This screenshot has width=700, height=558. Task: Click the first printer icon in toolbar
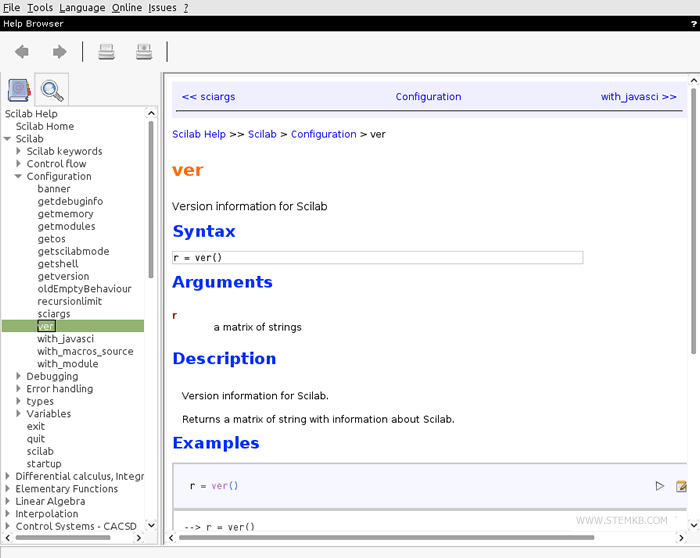click(106, 52)
